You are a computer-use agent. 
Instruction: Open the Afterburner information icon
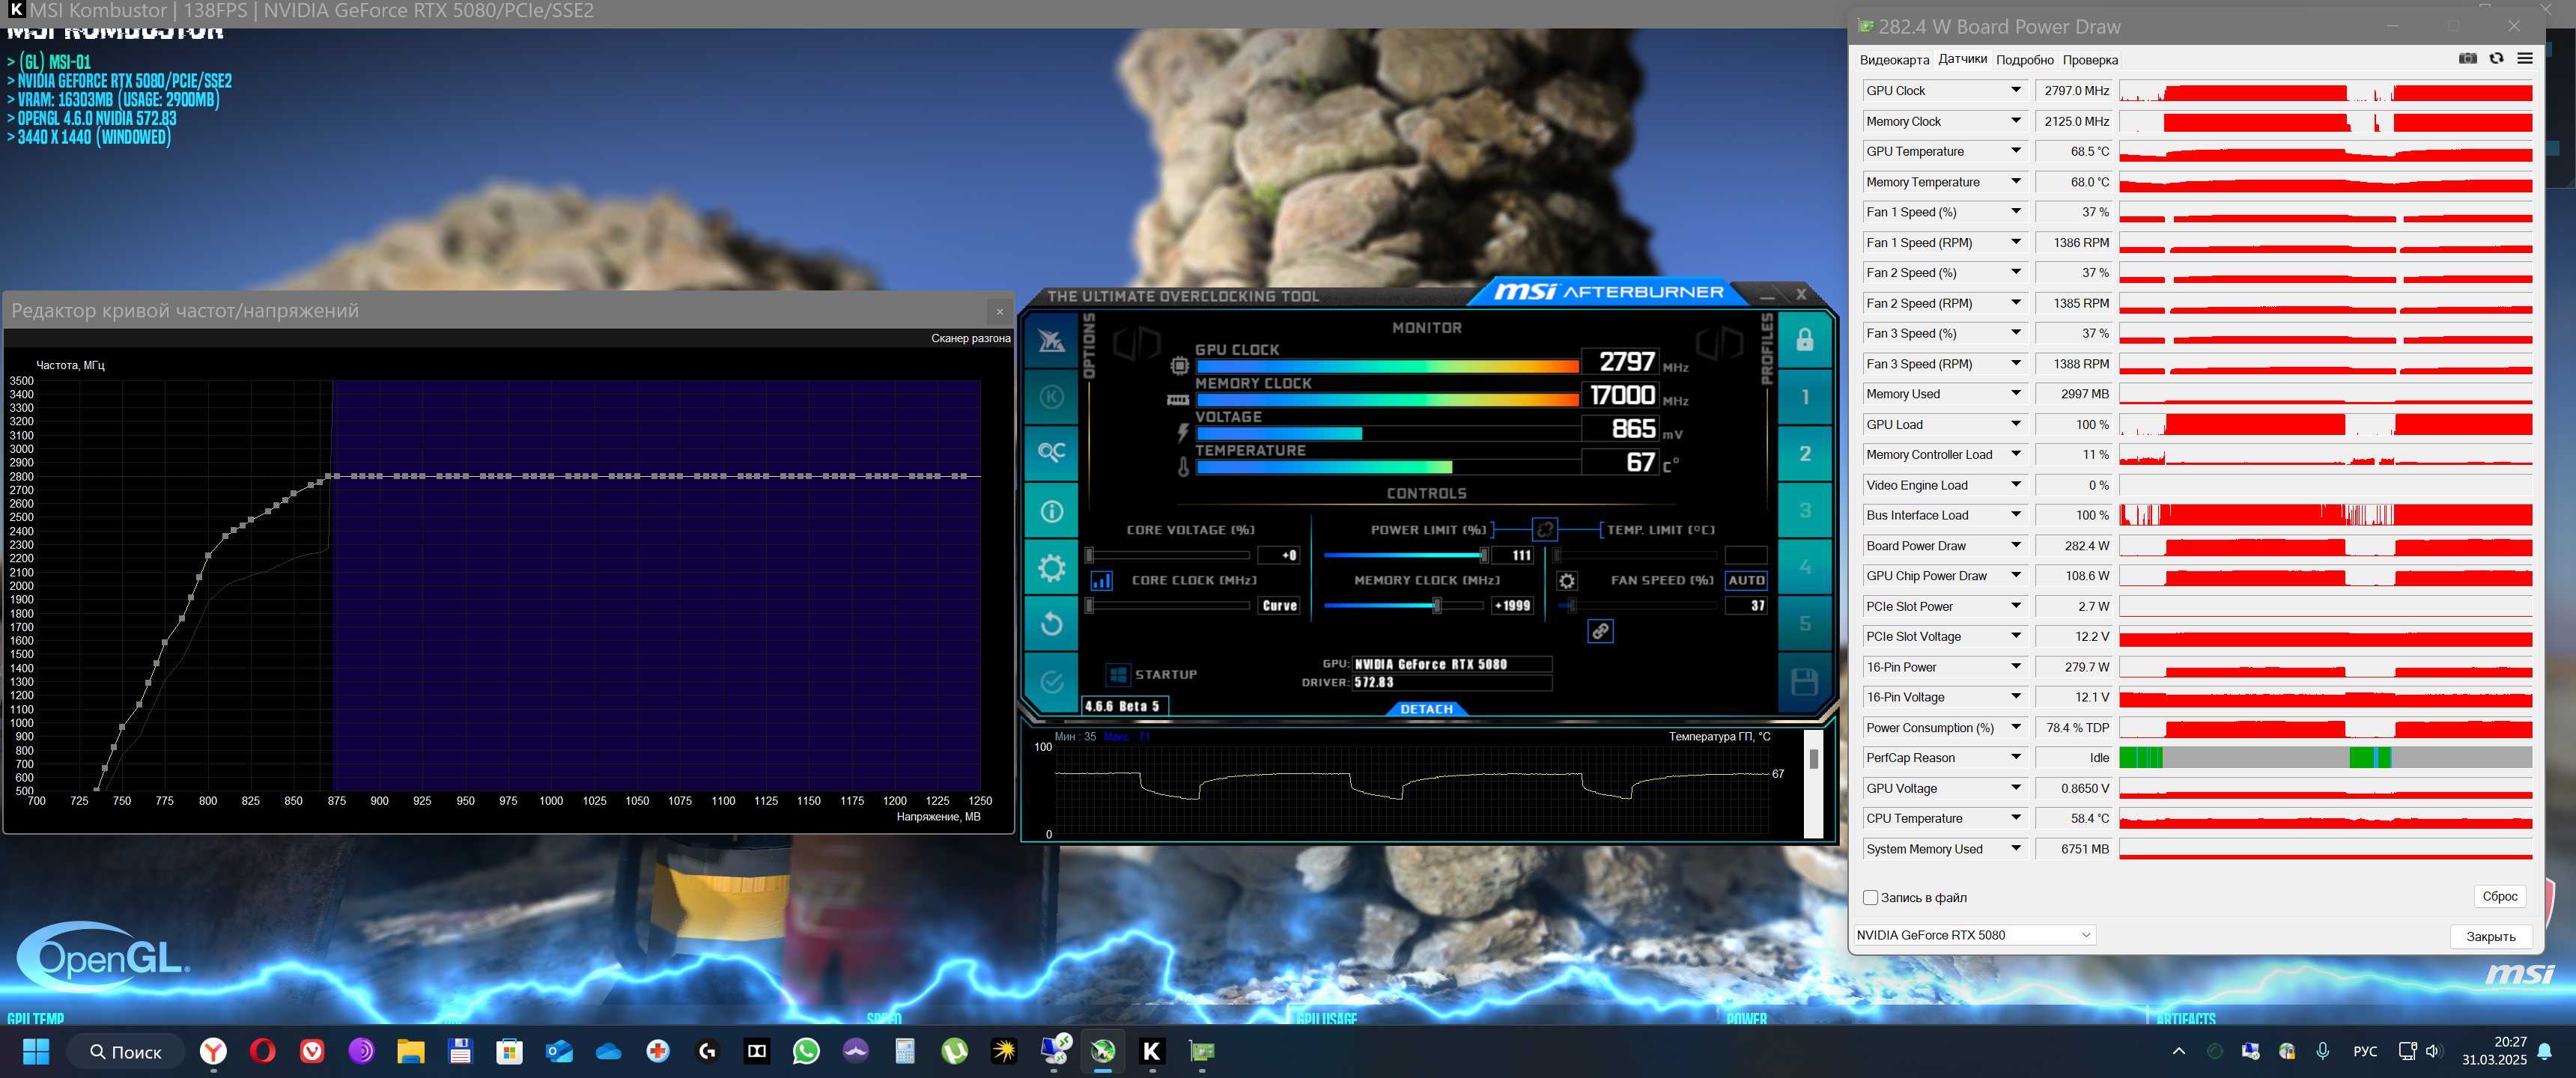[x=1051, y=511]
